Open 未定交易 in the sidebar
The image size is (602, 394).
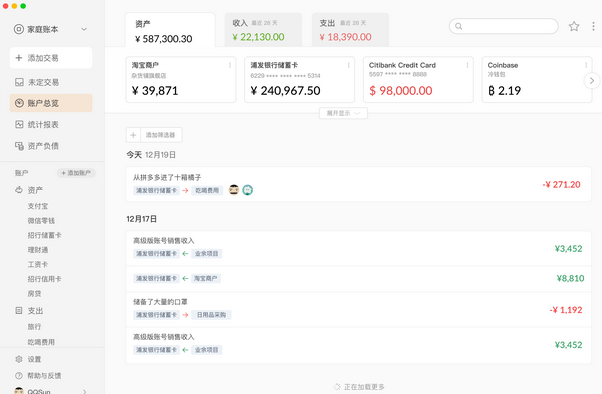[51, 82]
